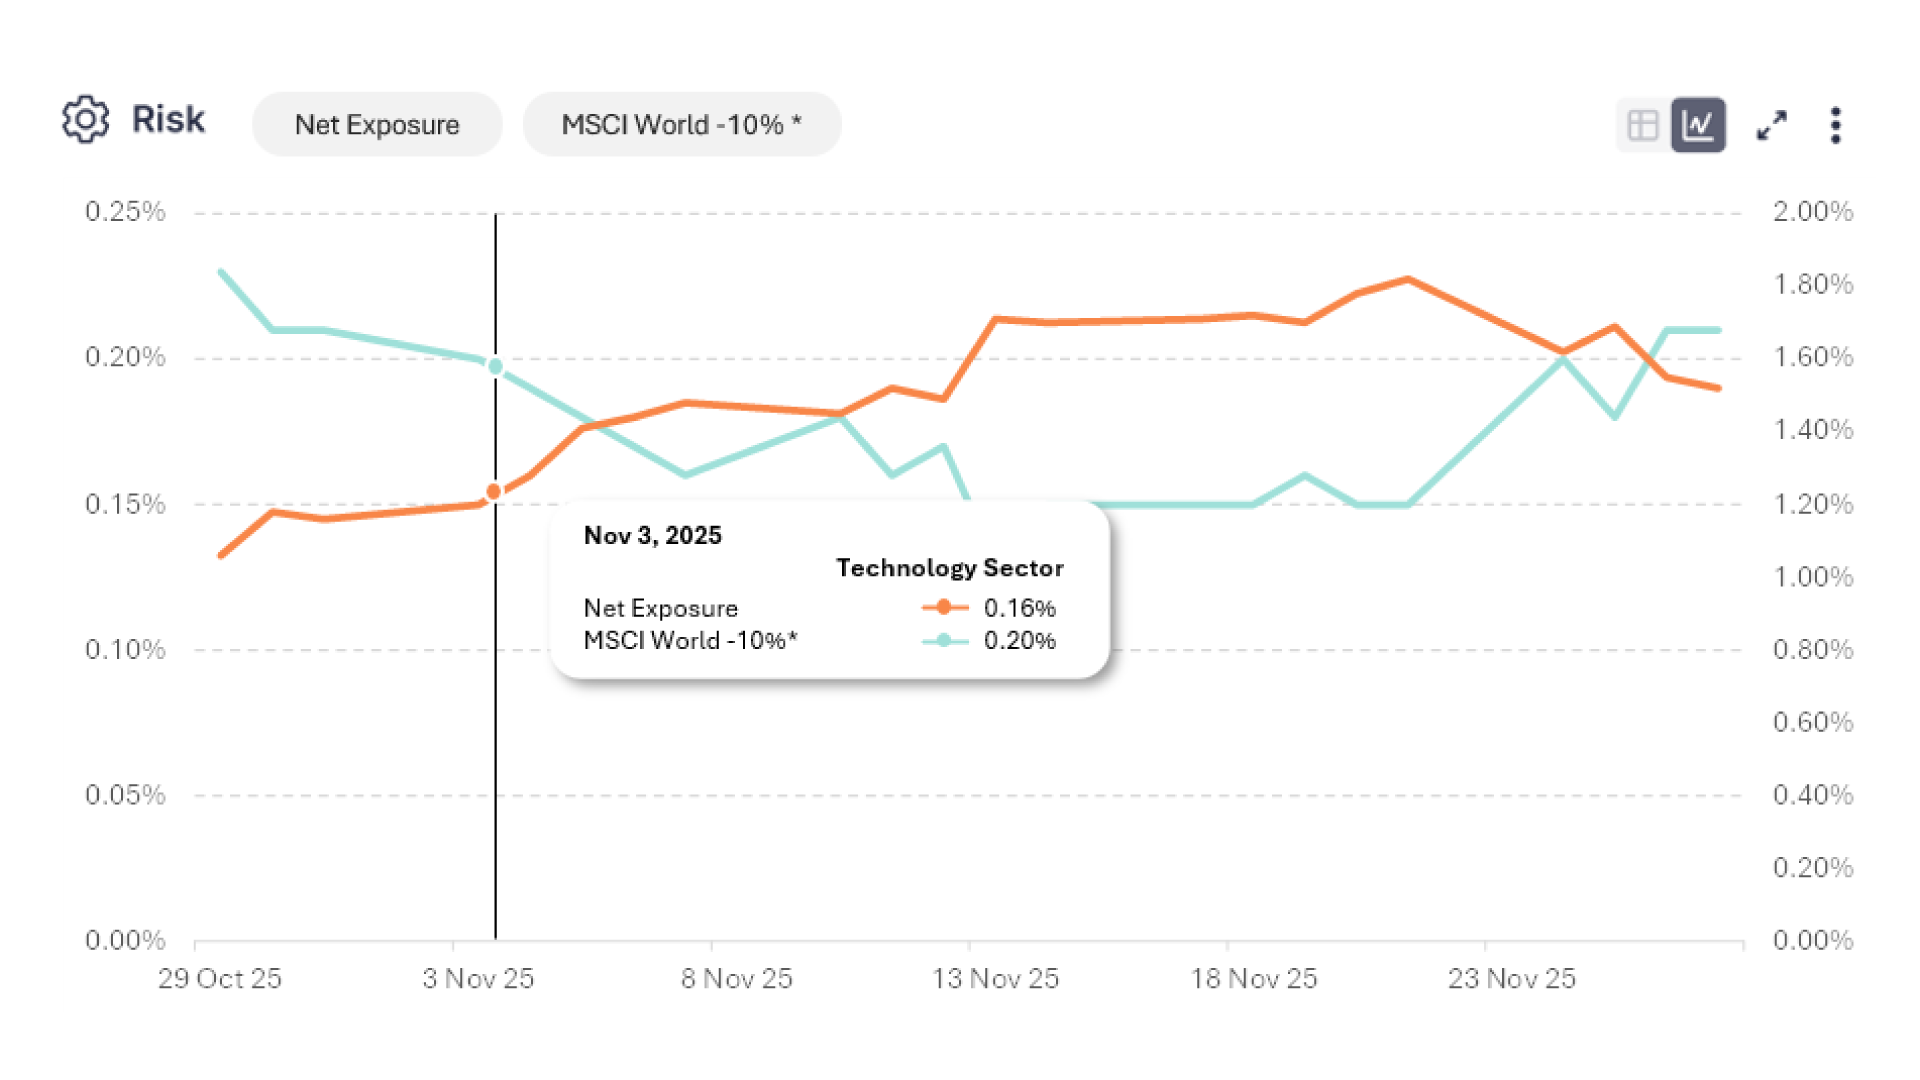
Task: Click the 23 Nov 25 axis label
Action: 1511,978
